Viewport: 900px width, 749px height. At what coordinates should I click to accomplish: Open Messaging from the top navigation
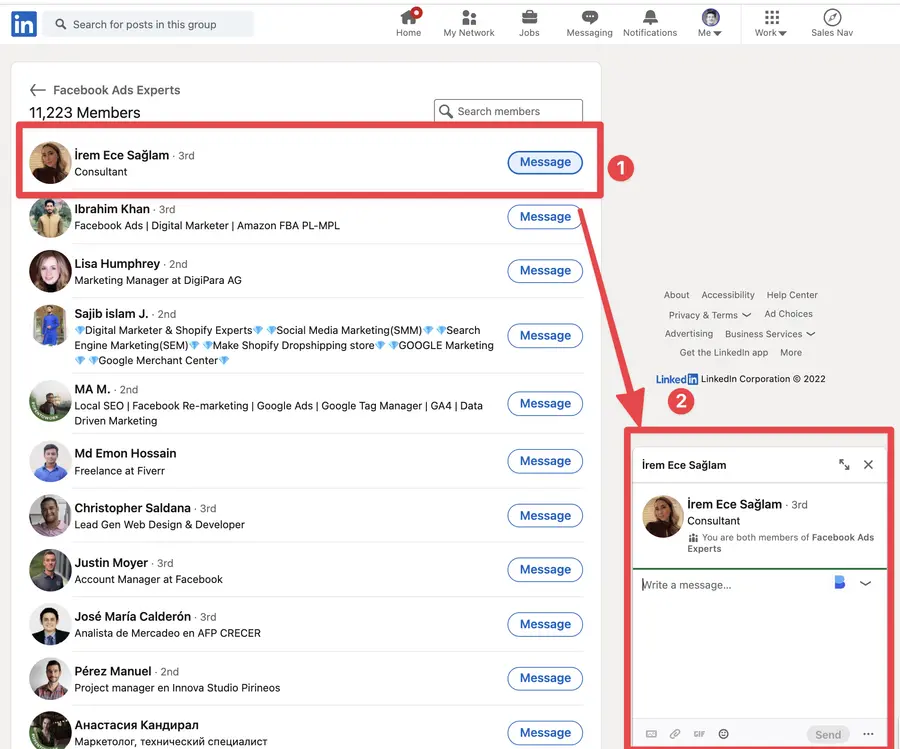pos(589,22)
